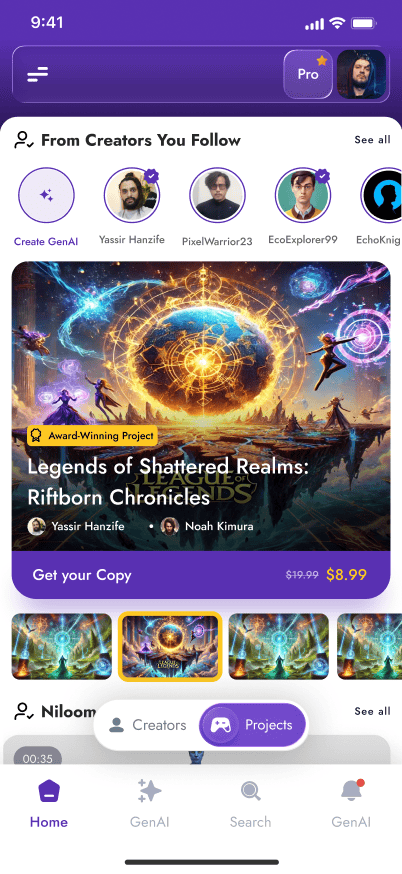
Task: Go to the Home tab
Action: point(49,803)
